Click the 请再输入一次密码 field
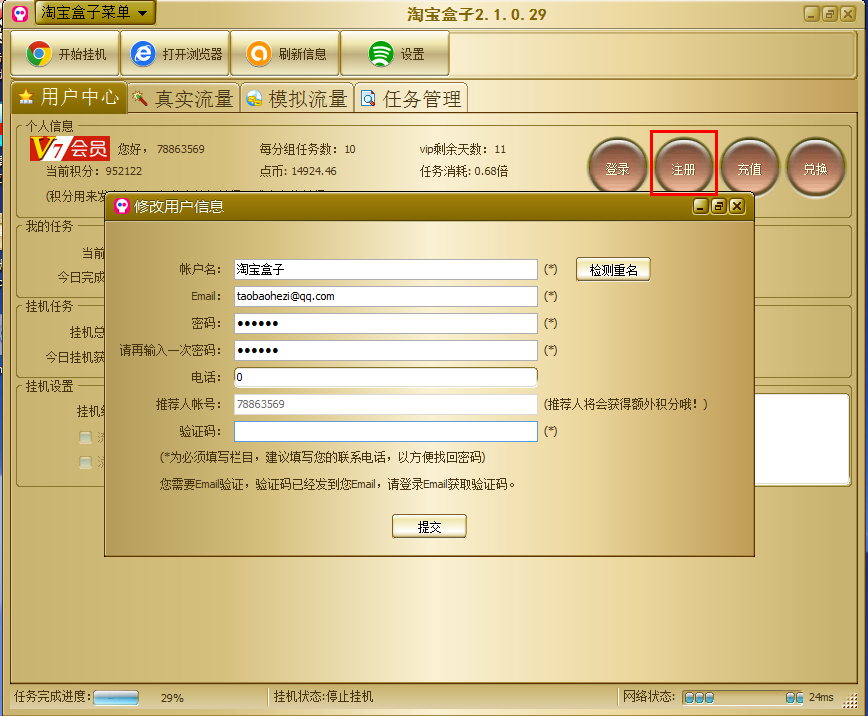Screen dimensions: 868x716 pyautogui.click(x=385, y=351)
